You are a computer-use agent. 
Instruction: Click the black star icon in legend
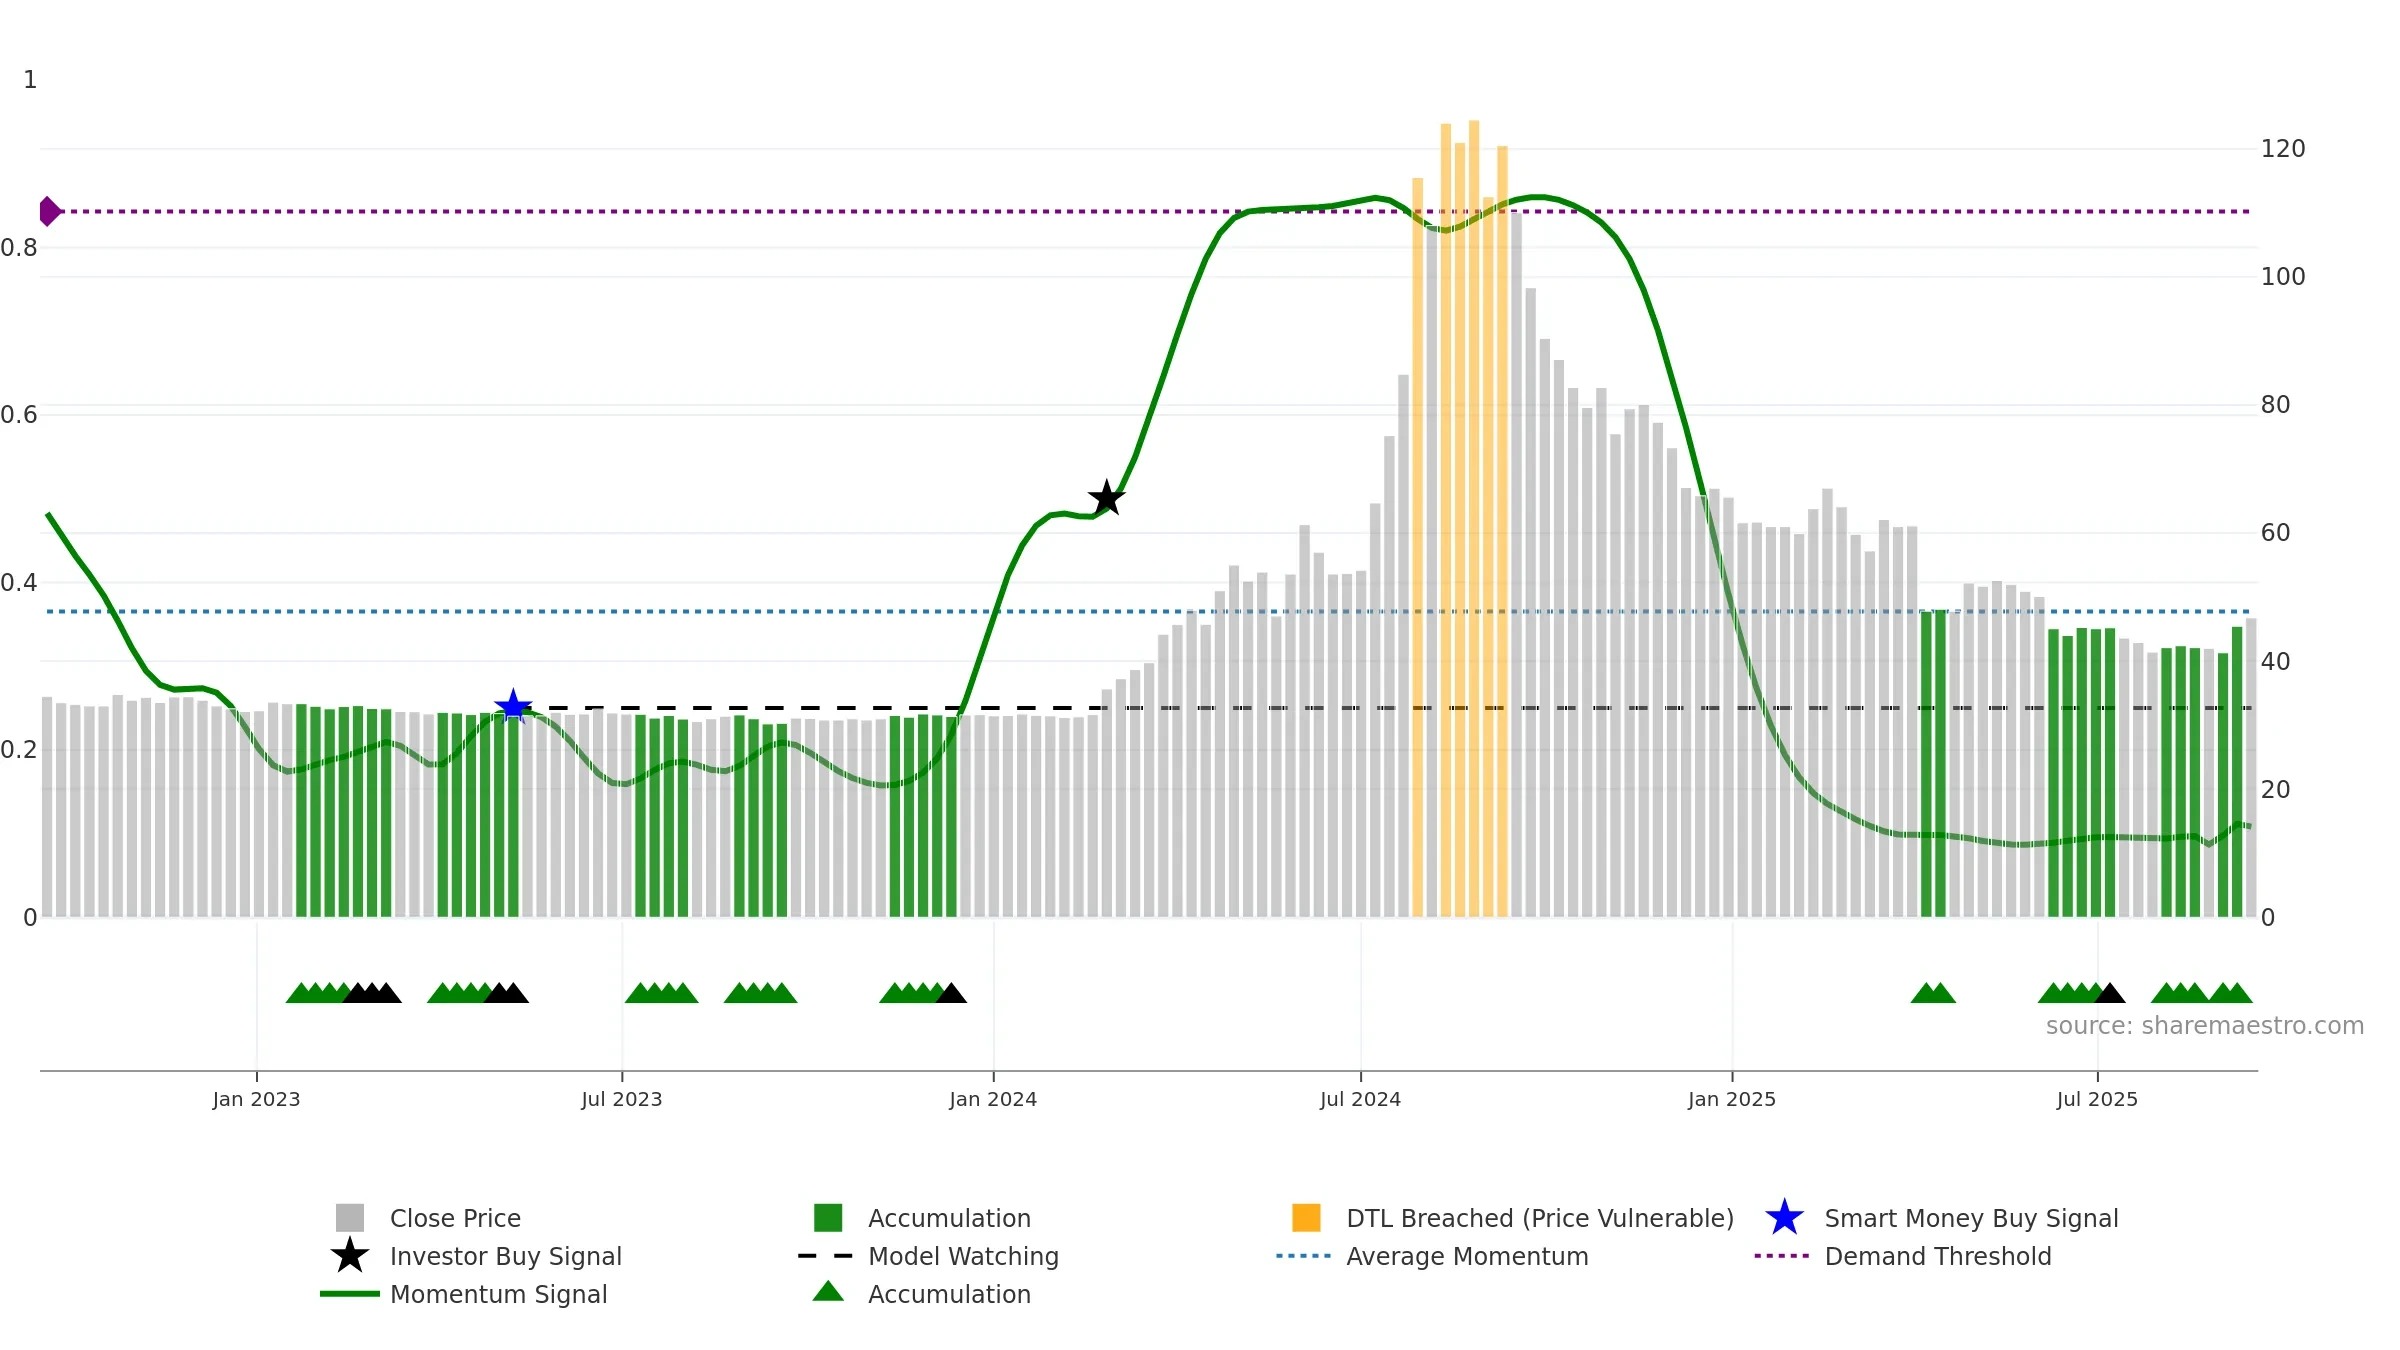[350, 1255]
